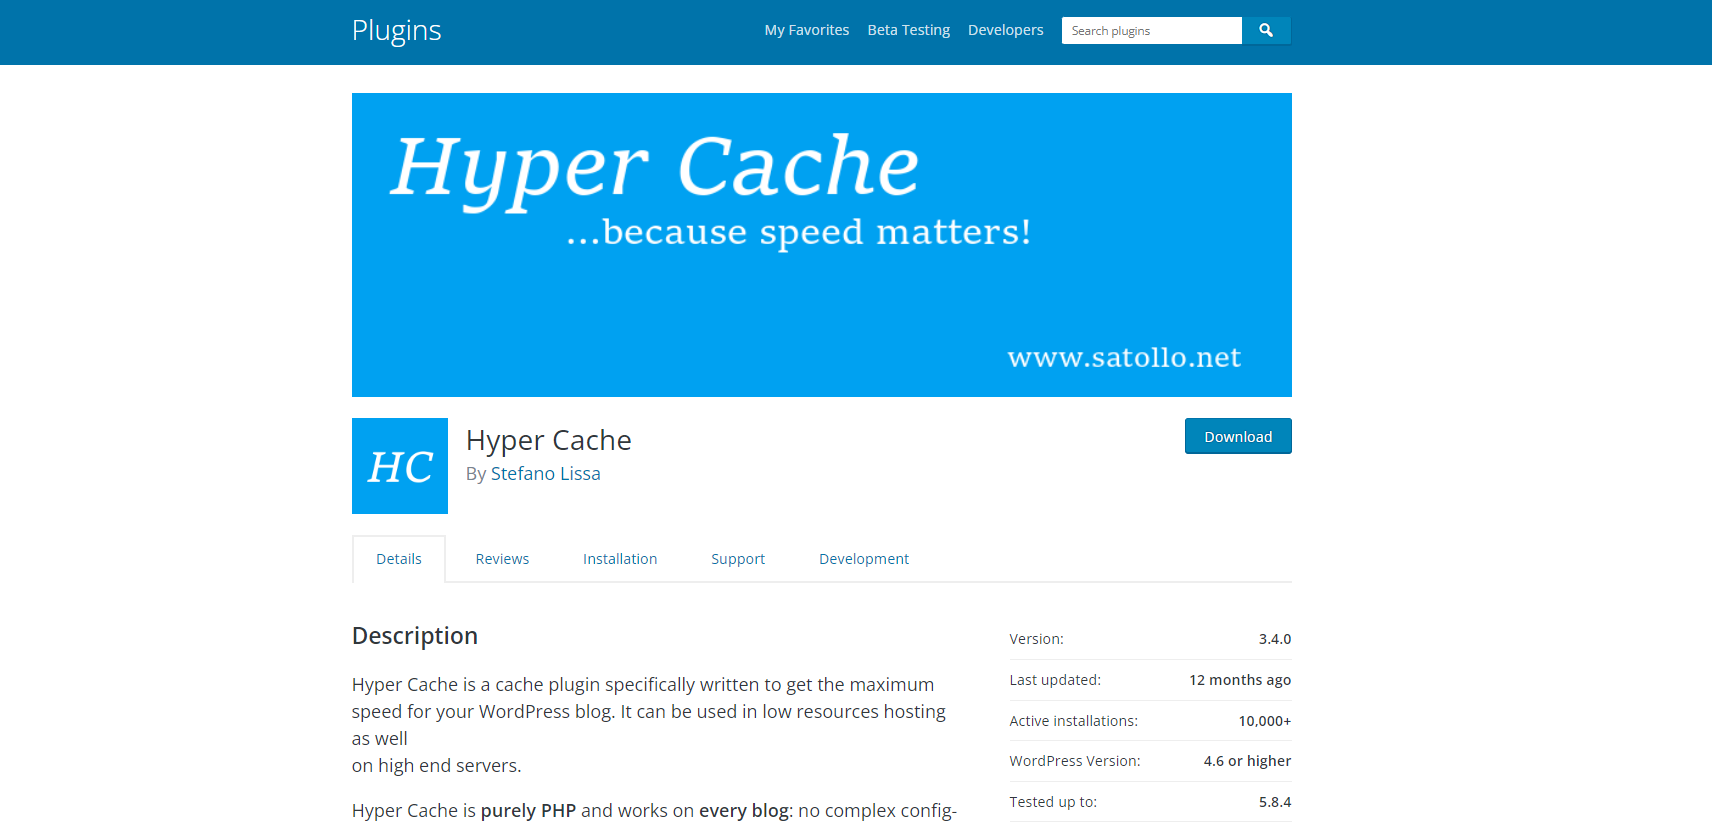Click the bold 'every blog' text
The height and width of the screenshot is (826, 1712).
click(744, 811)
